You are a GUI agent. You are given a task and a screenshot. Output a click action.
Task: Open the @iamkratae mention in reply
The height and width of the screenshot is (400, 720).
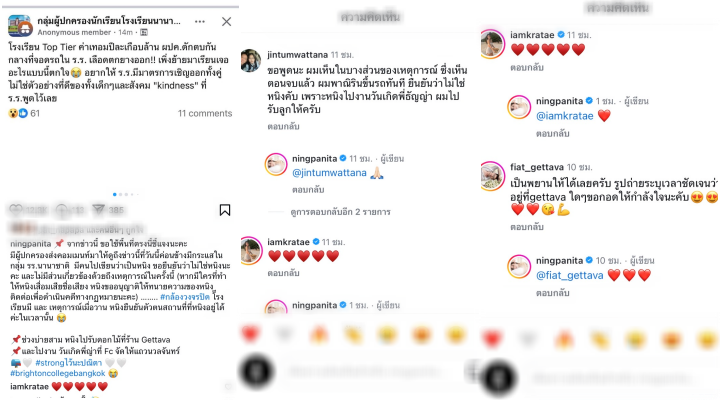click(x=565, y=116)
